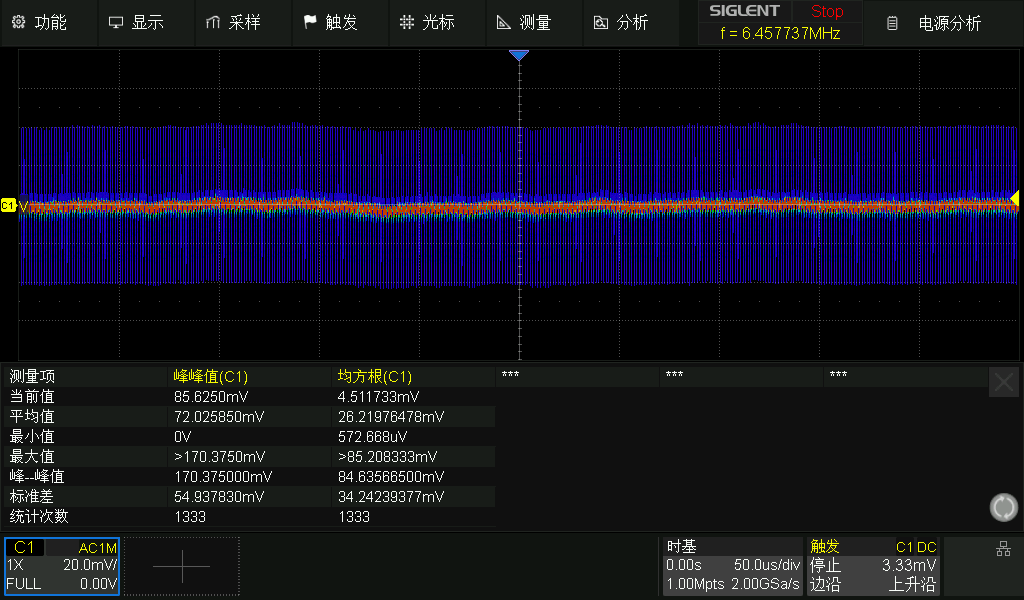Viewport: 1024px width, 600px height.
Task: Reset statistics with the circular refresh icon
Action: [x=1003, y=507]
